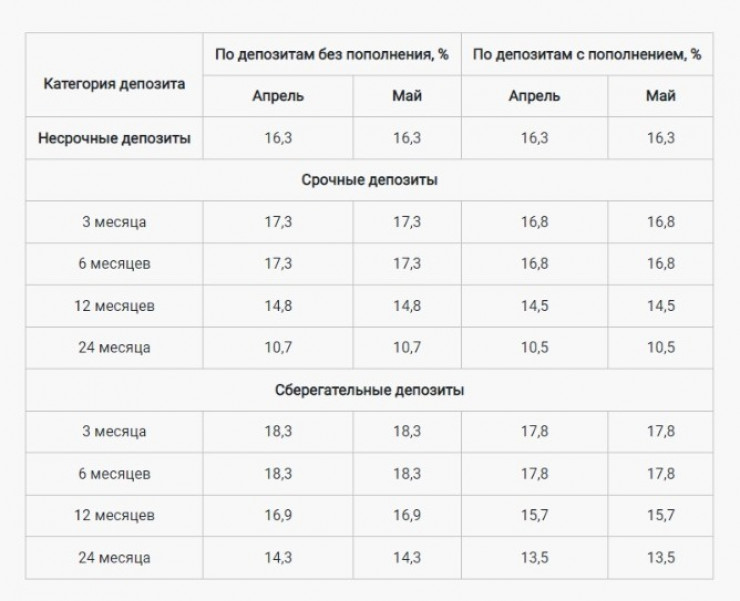
Task: Select '3 месяца' under Срочные депозиты
Action: (x=114, y=222)
